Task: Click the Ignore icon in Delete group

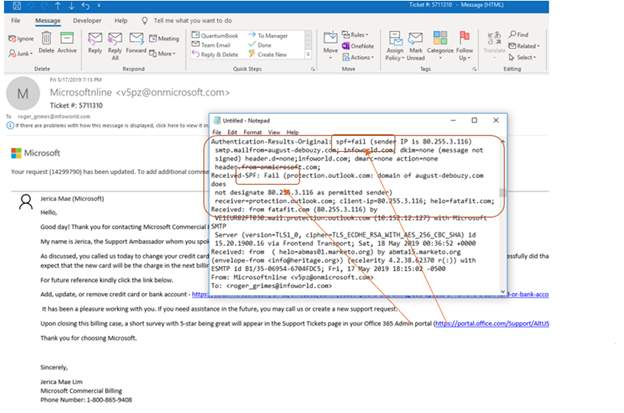Action: tap(21, 39)
